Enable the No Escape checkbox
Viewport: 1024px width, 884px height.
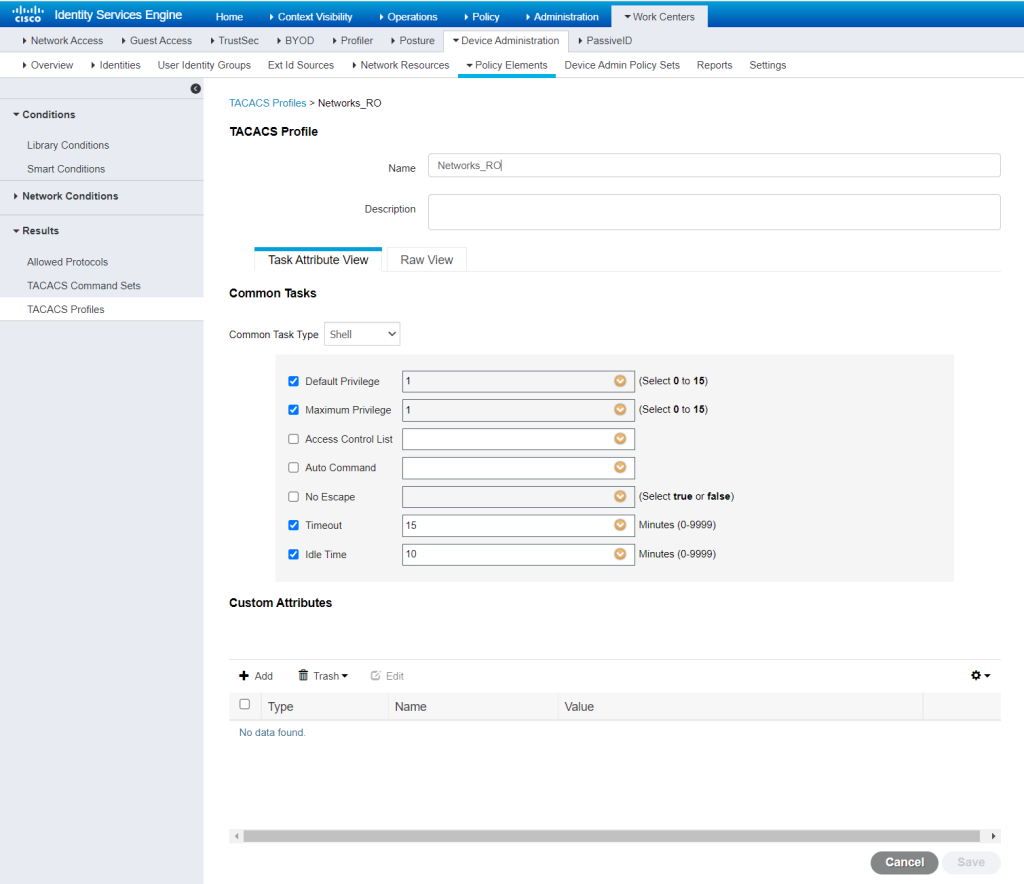293,497
